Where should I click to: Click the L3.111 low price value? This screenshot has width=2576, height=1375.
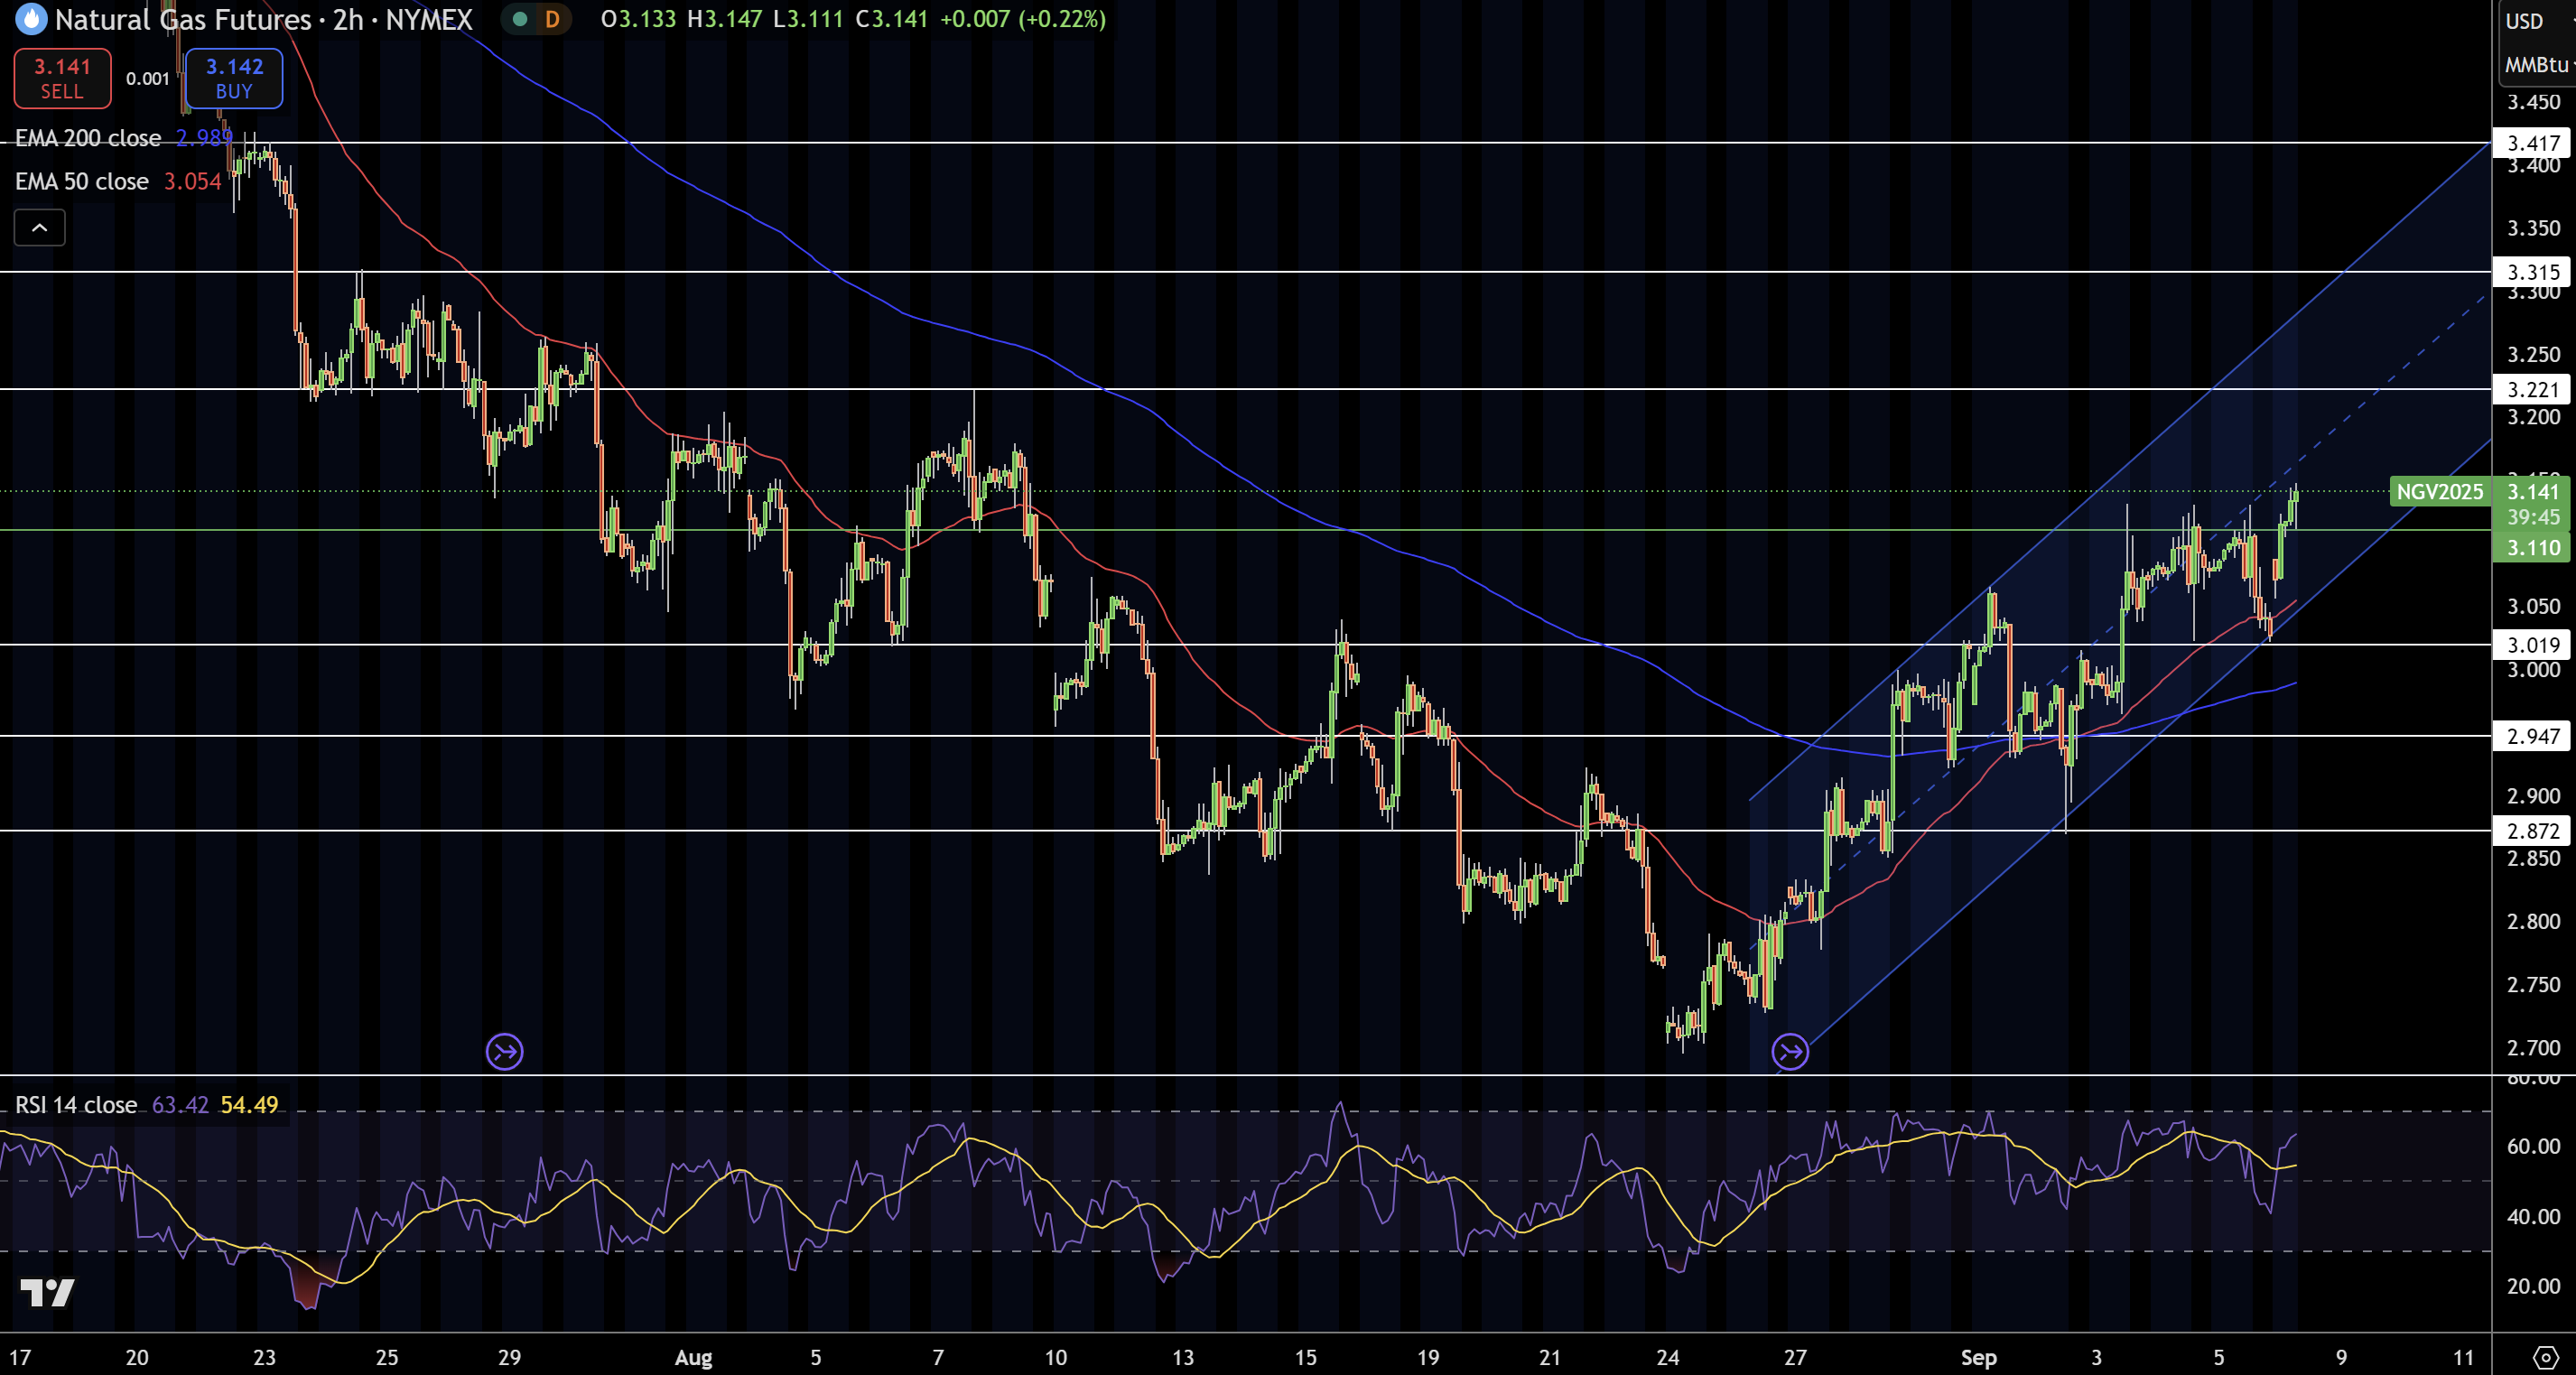pyautogui.click(x=808, y=19)
